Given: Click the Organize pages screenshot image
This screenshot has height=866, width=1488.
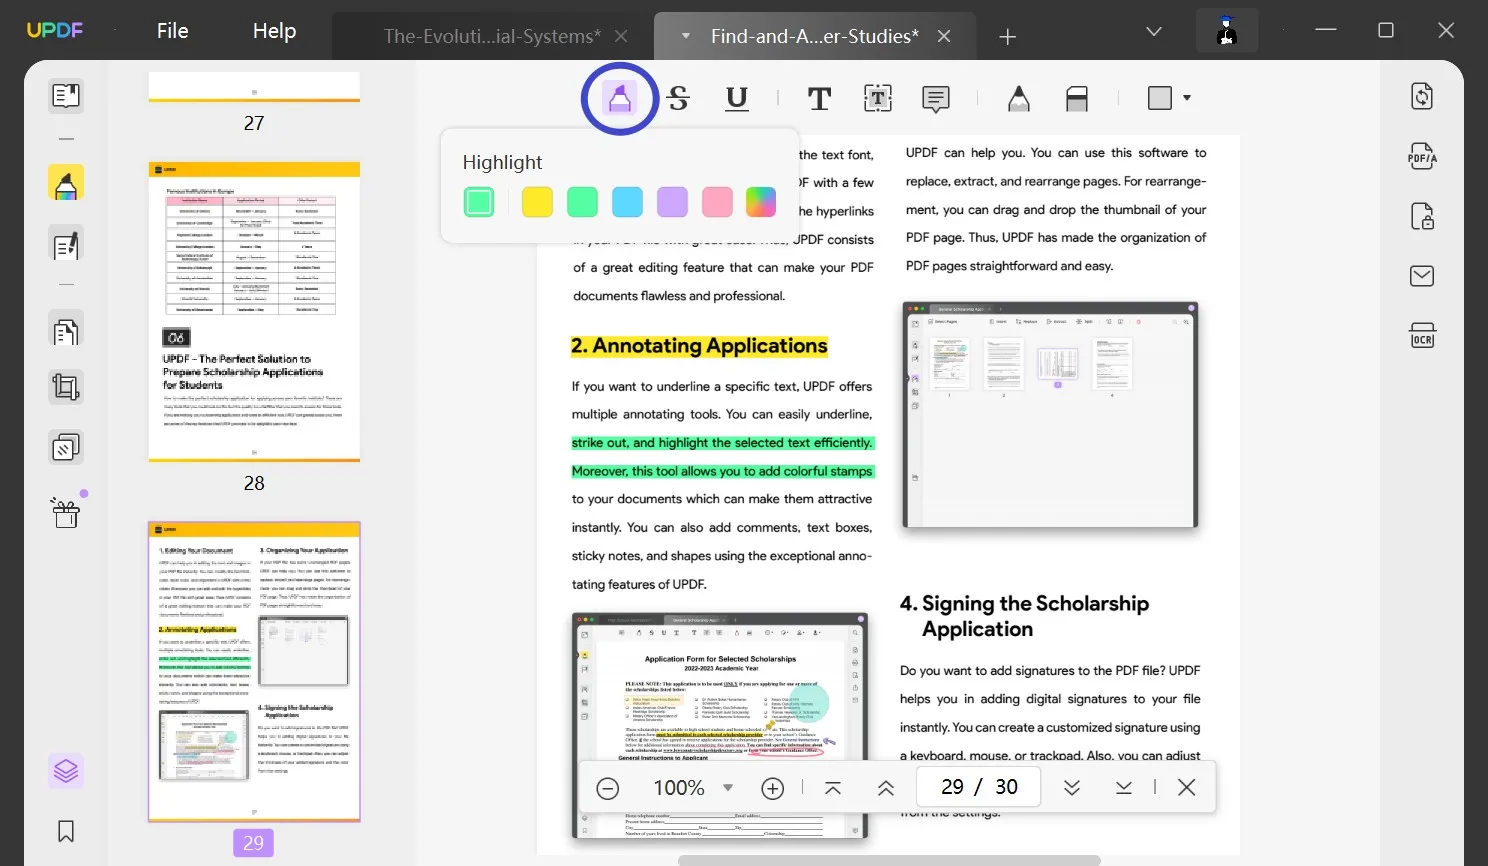Looking at the screenshot, I should 1050,415.
